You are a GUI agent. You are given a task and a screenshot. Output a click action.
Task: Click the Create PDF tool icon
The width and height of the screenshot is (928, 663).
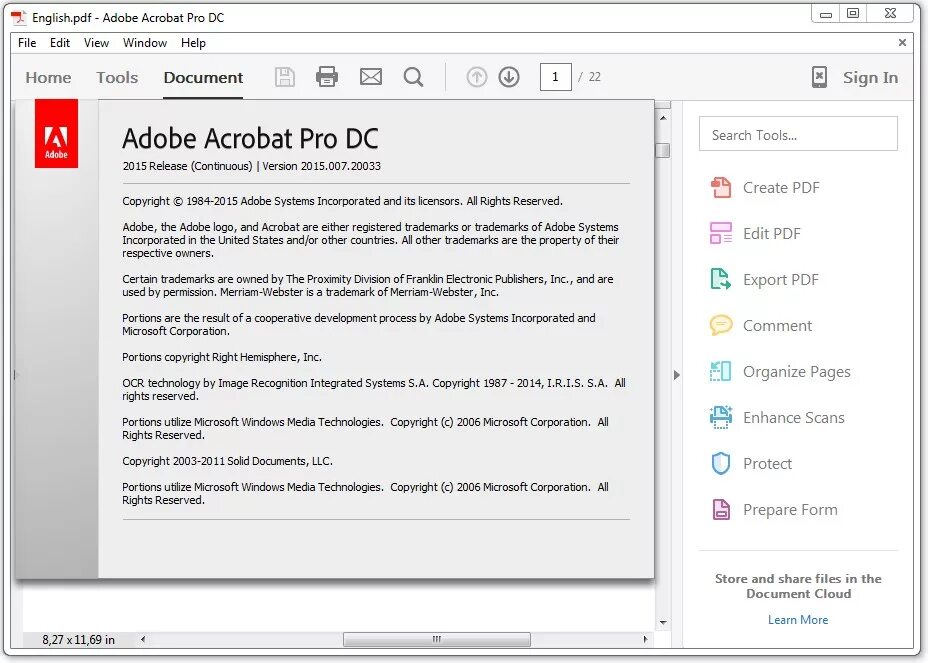point(721,188)
